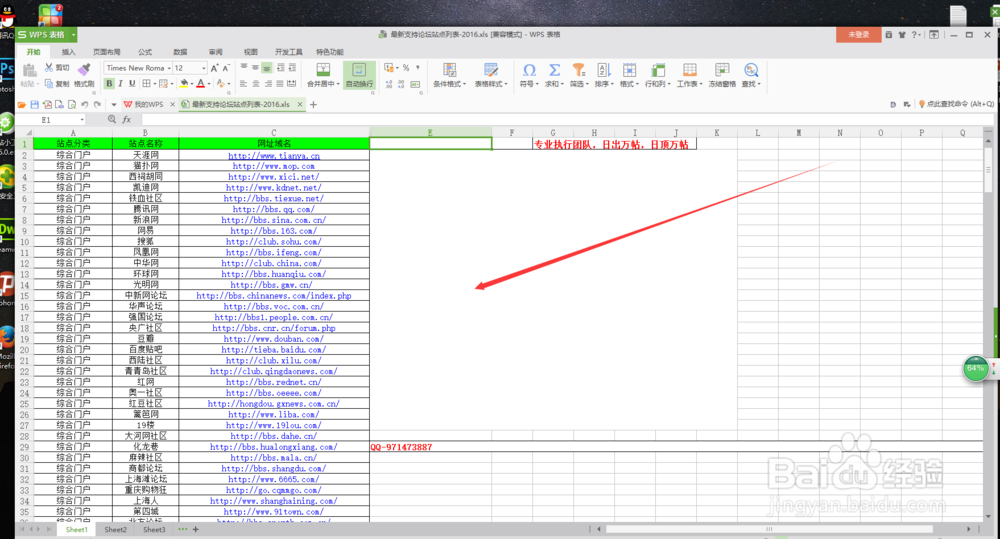Click the 未登录 login button
This screenshot has height=539, width=1000.
[x=858, y=34]
